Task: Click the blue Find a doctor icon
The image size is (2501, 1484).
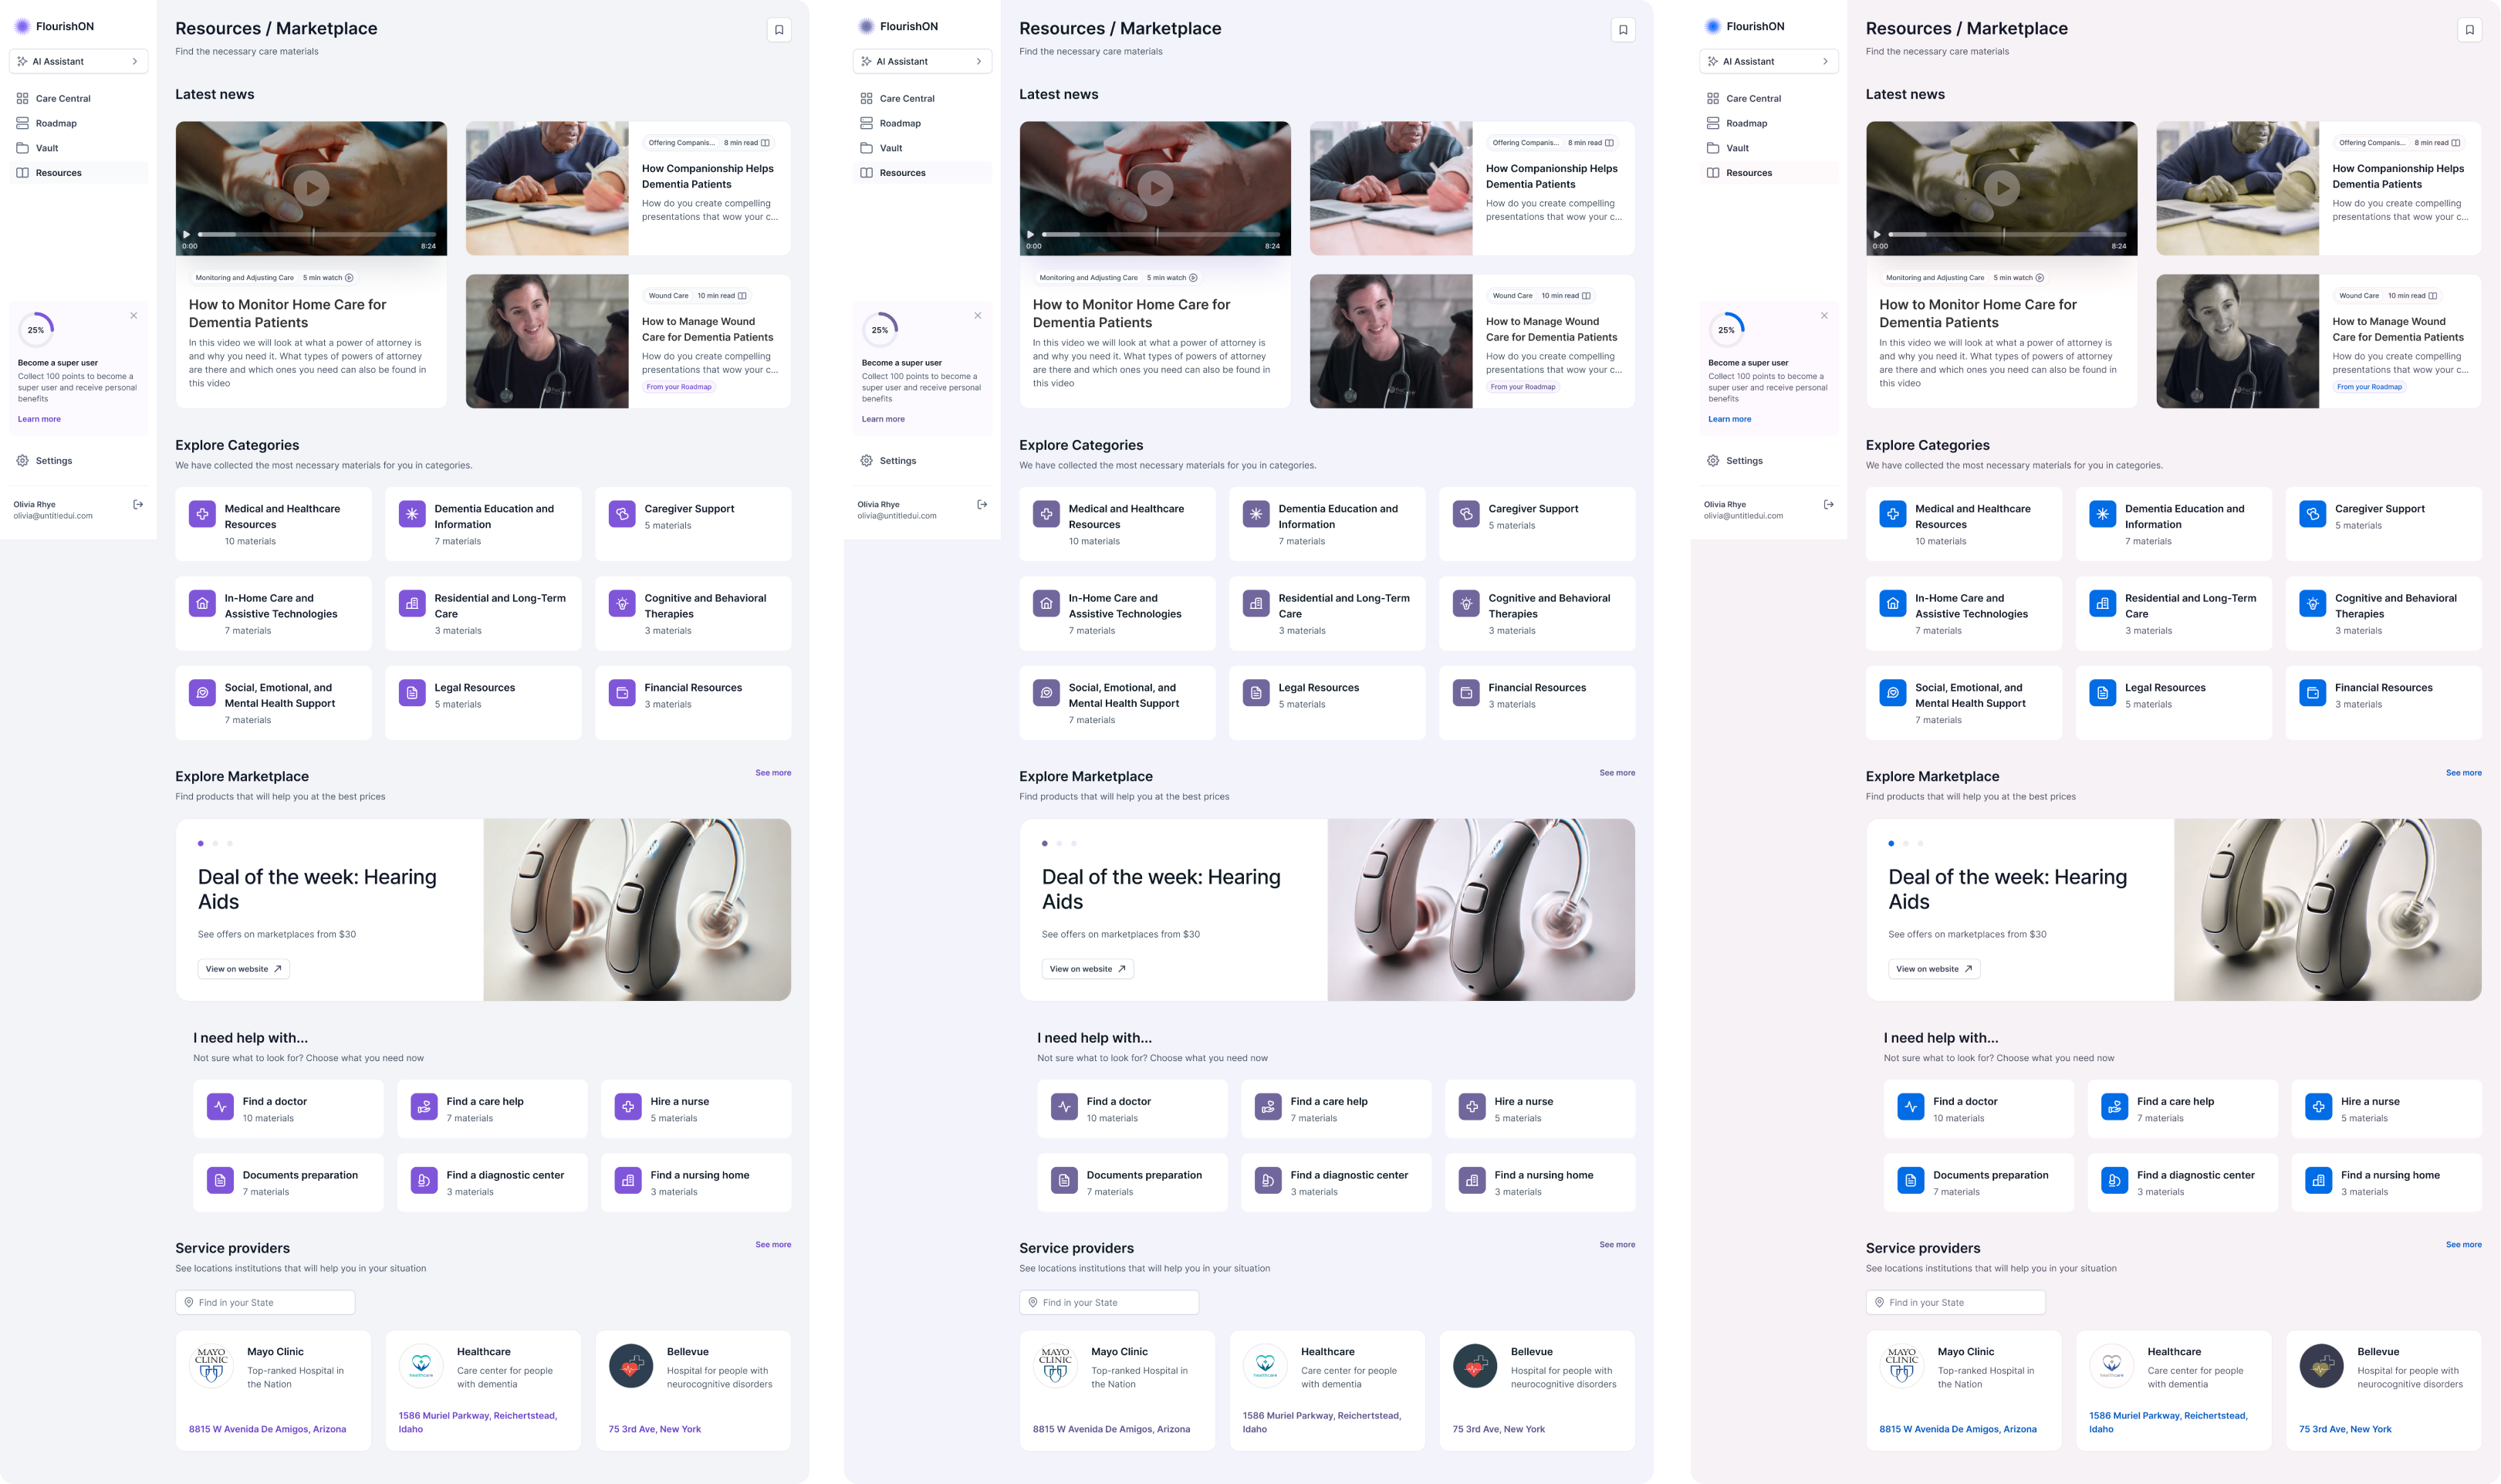Action: coord(1910,1107)
